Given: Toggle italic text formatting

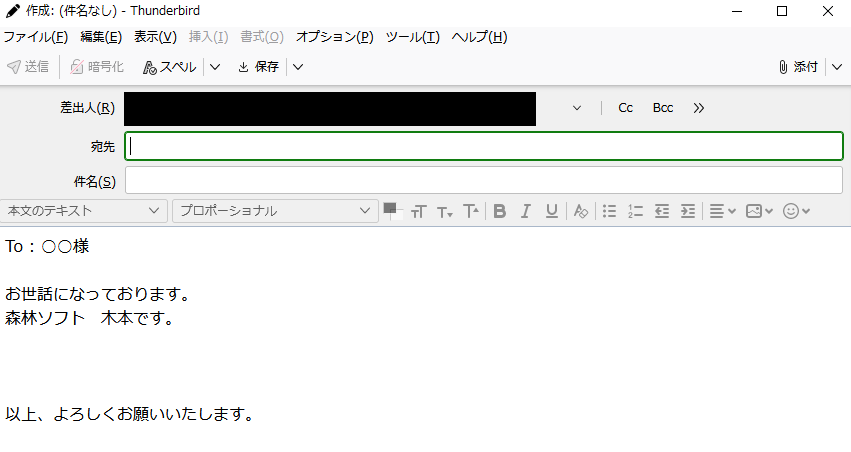Looking at the screenshot, I should point(525,211).
